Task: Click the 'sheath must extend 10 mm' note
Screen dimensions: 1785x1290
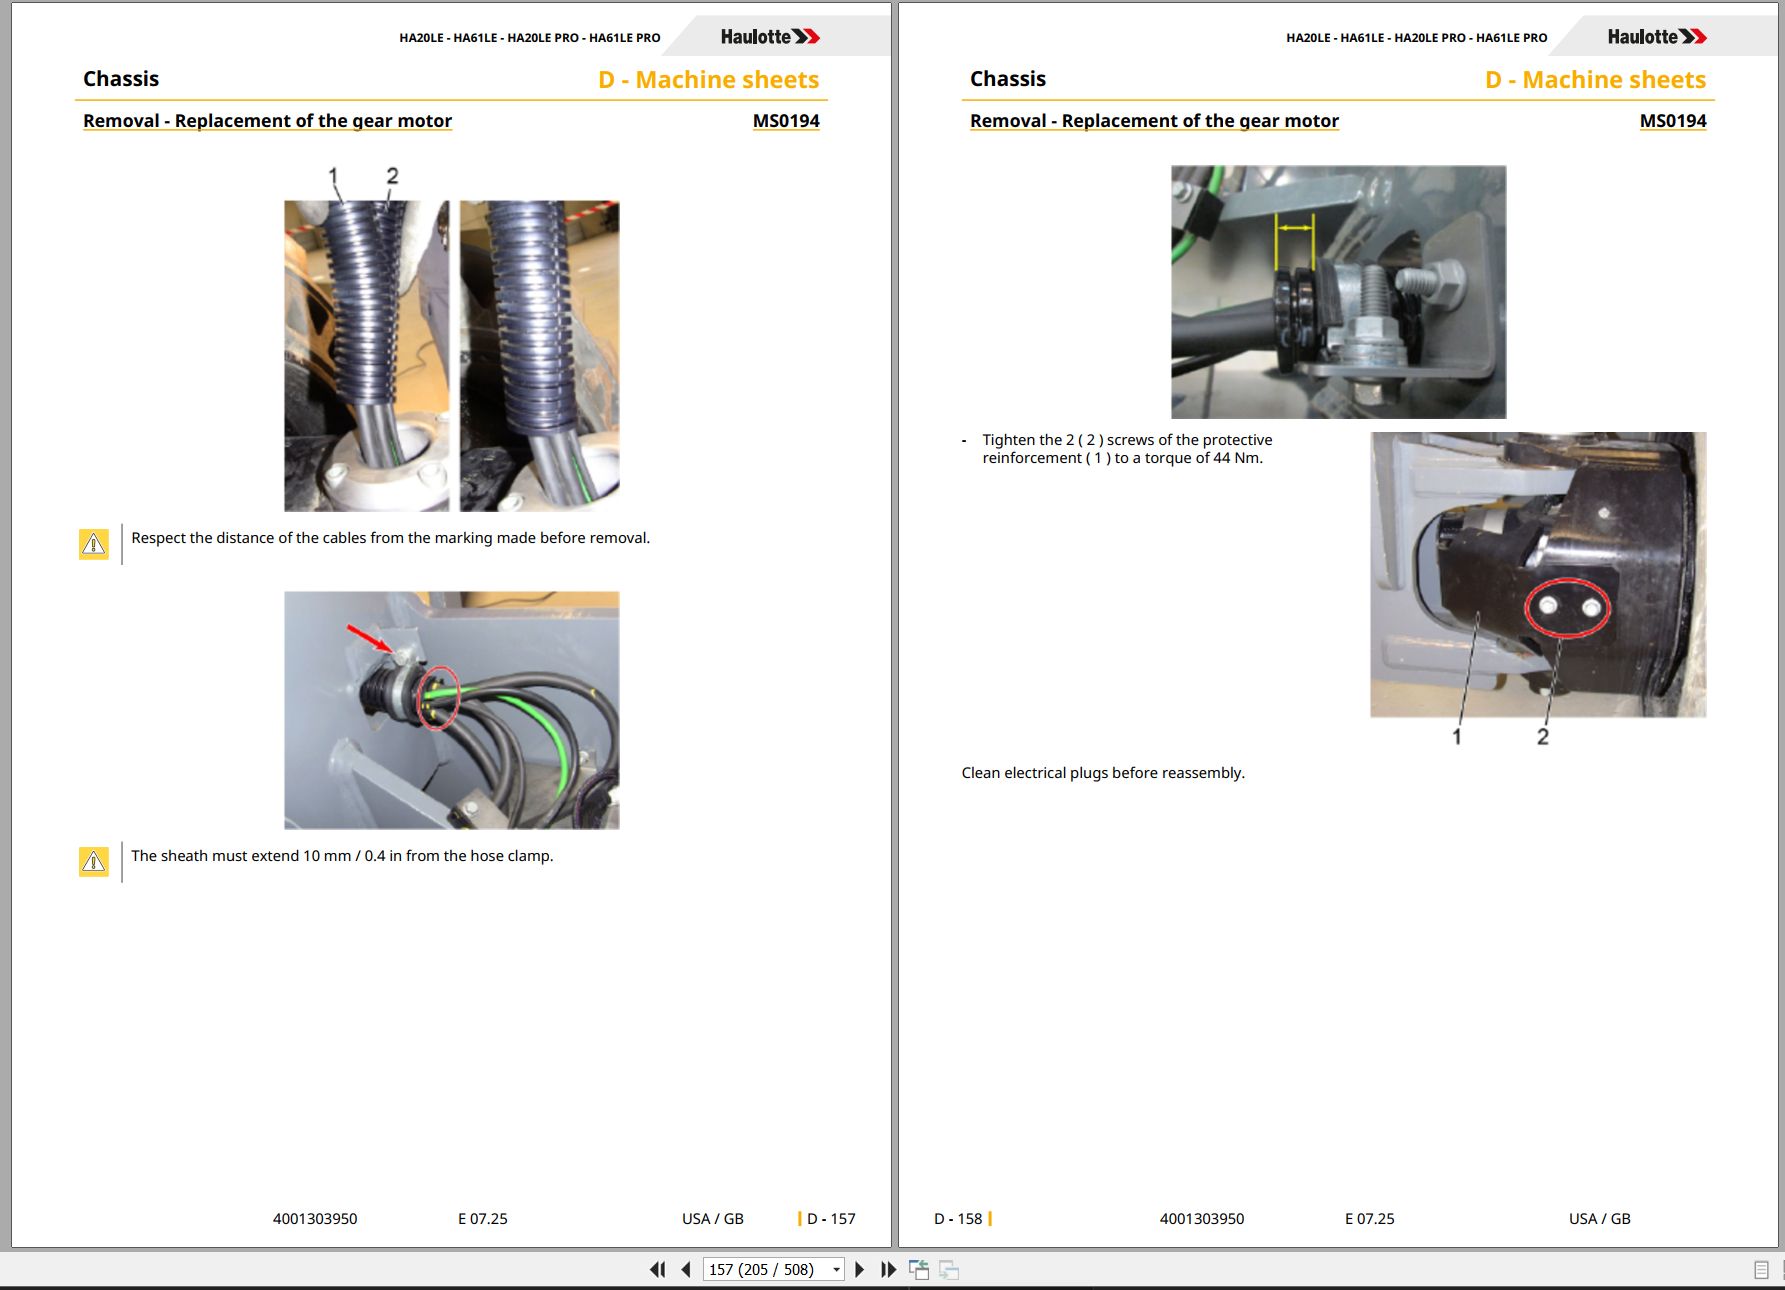Action: [x=342, y=856]
